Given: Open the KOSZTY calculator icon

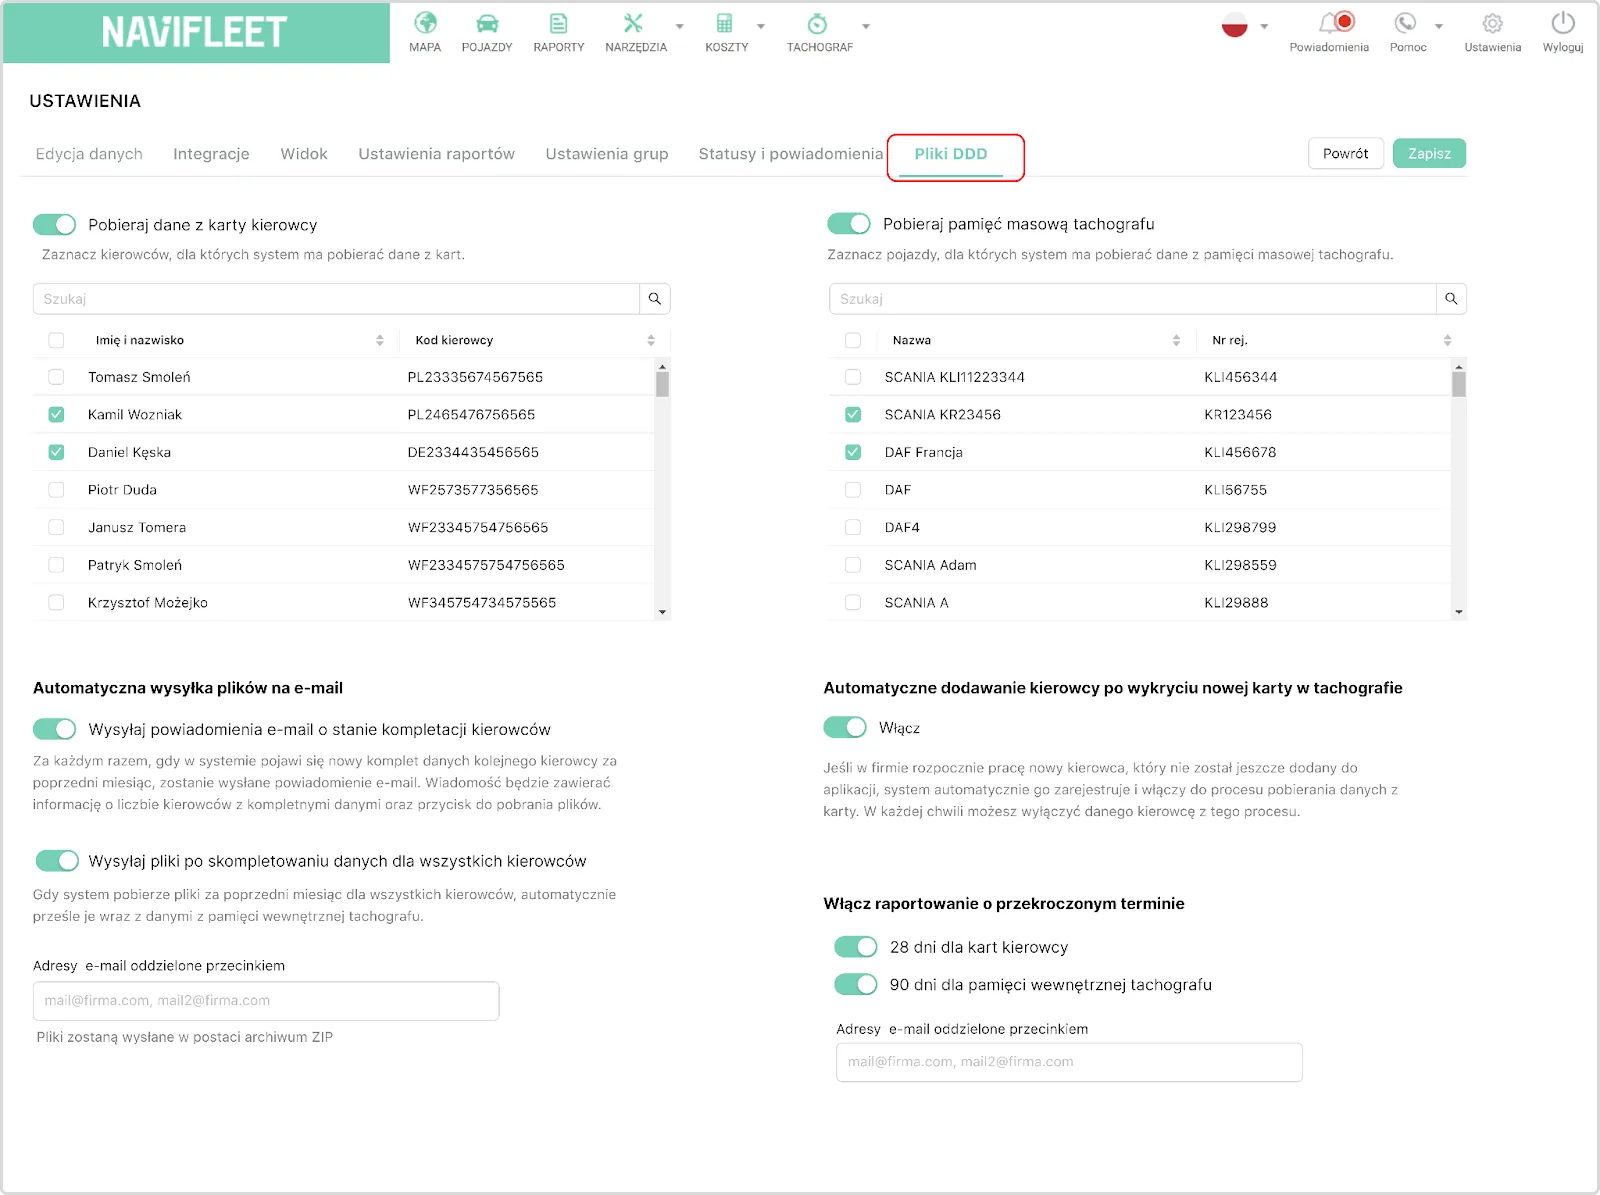Looking at the screenshot, I should pyautogui.click(x=725, y=23).
